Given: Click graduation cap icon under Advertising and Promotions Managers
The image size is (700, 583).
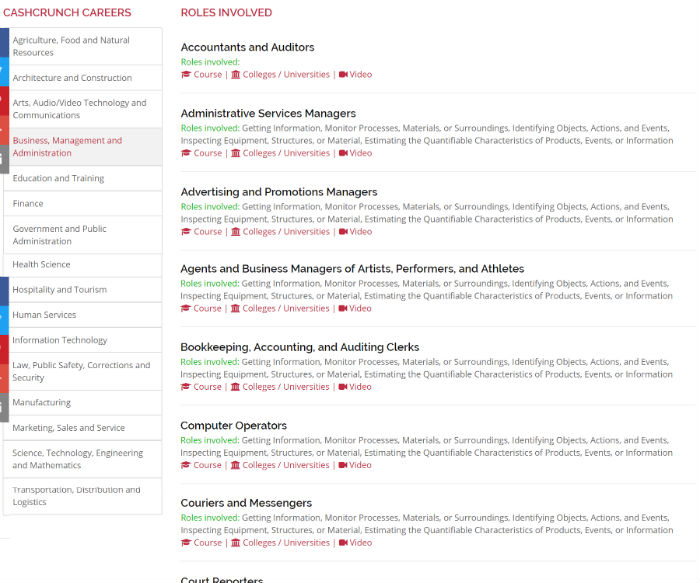Looking at the screenshot, I should (186, 232).
